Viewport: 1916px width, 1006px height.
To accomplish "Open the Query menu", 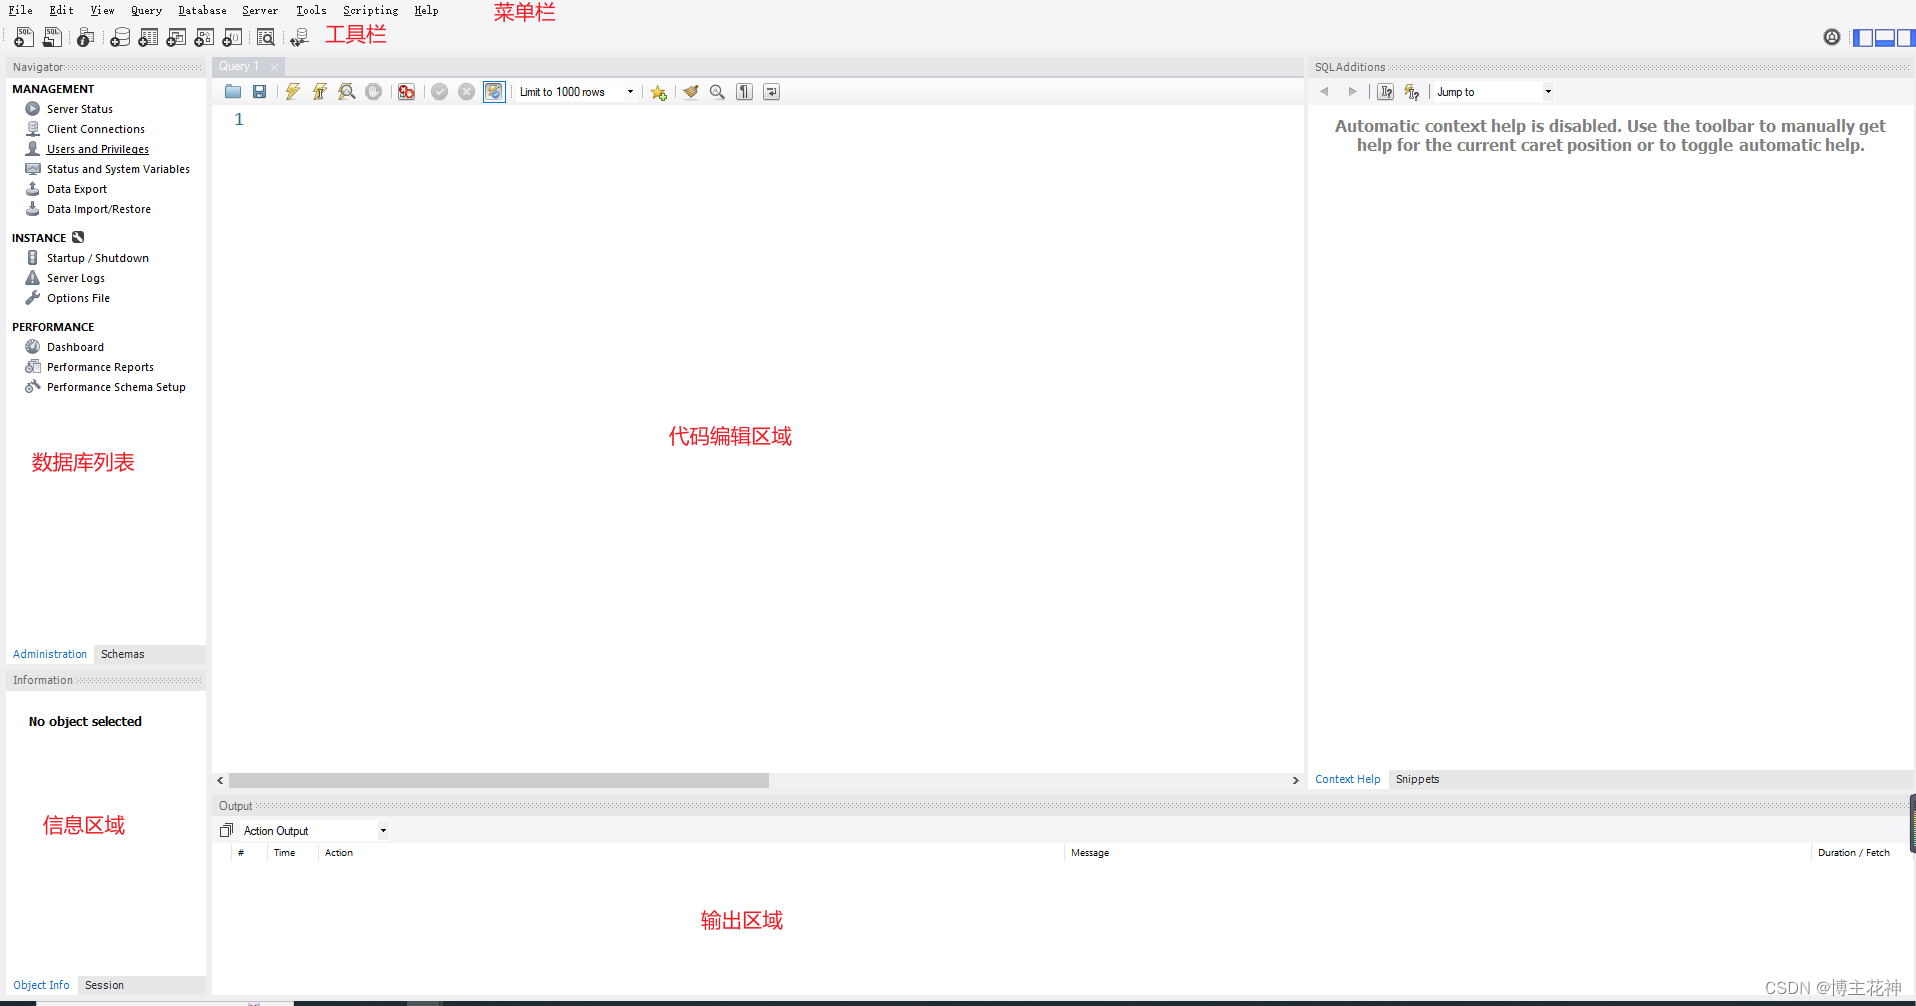I will pos(146,10).
